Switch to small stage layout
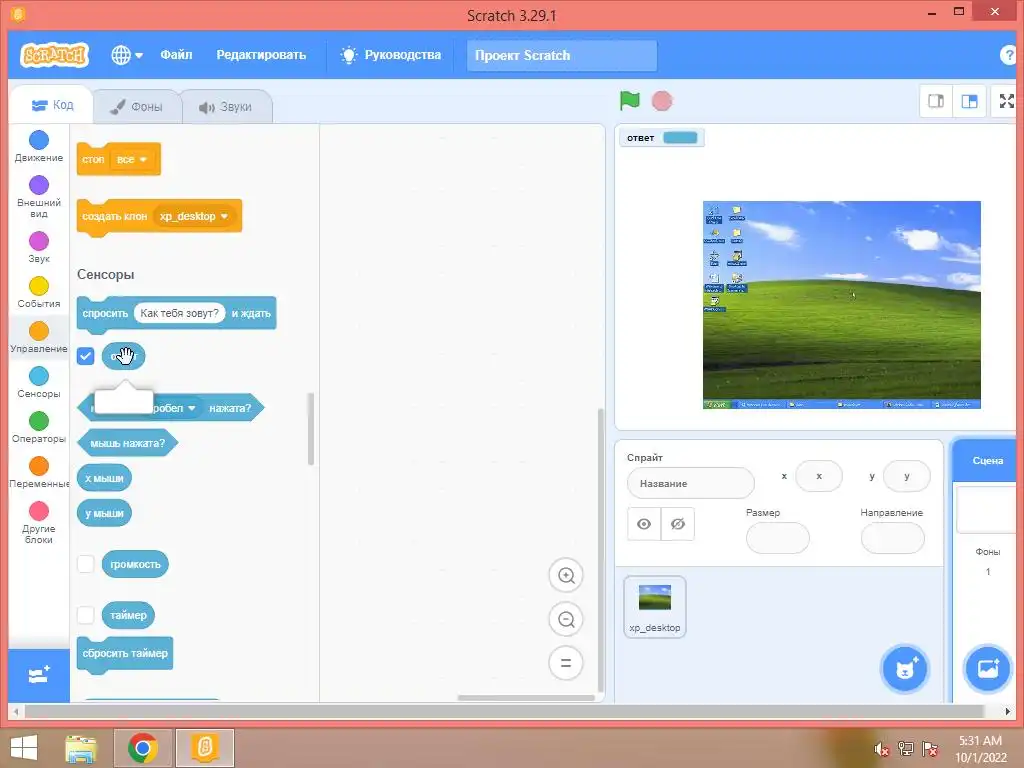The width and height of the screenshot is (1024, 768). point(936,101)
